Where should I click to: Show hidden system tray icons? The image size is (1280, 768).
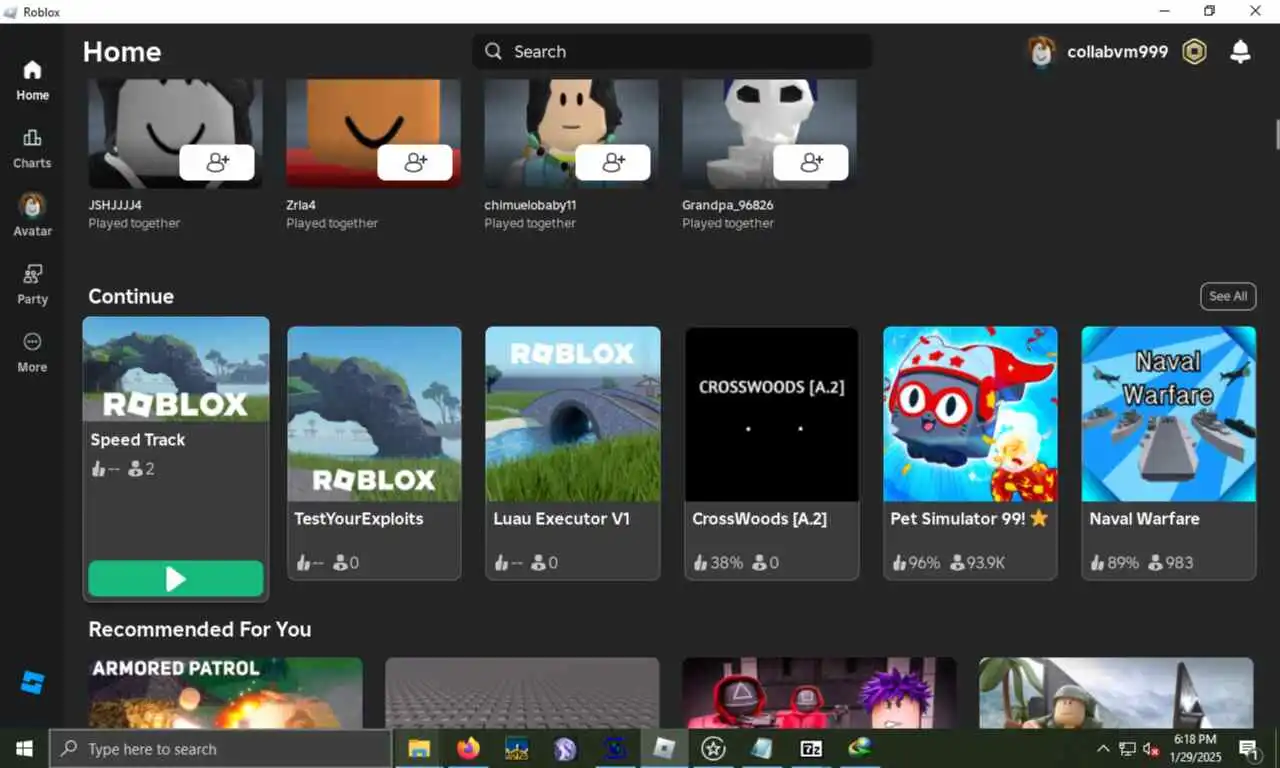[1103, 748]
